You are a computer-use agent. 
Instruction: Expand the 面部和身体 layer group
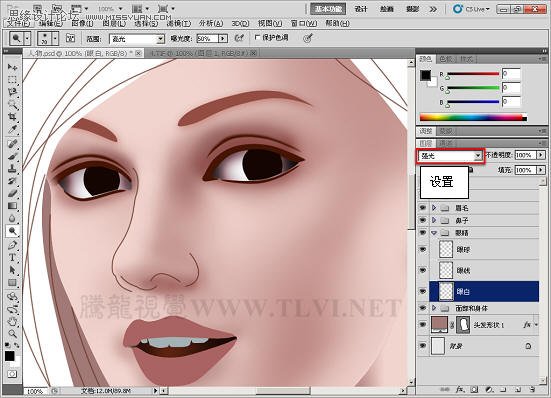434,308
